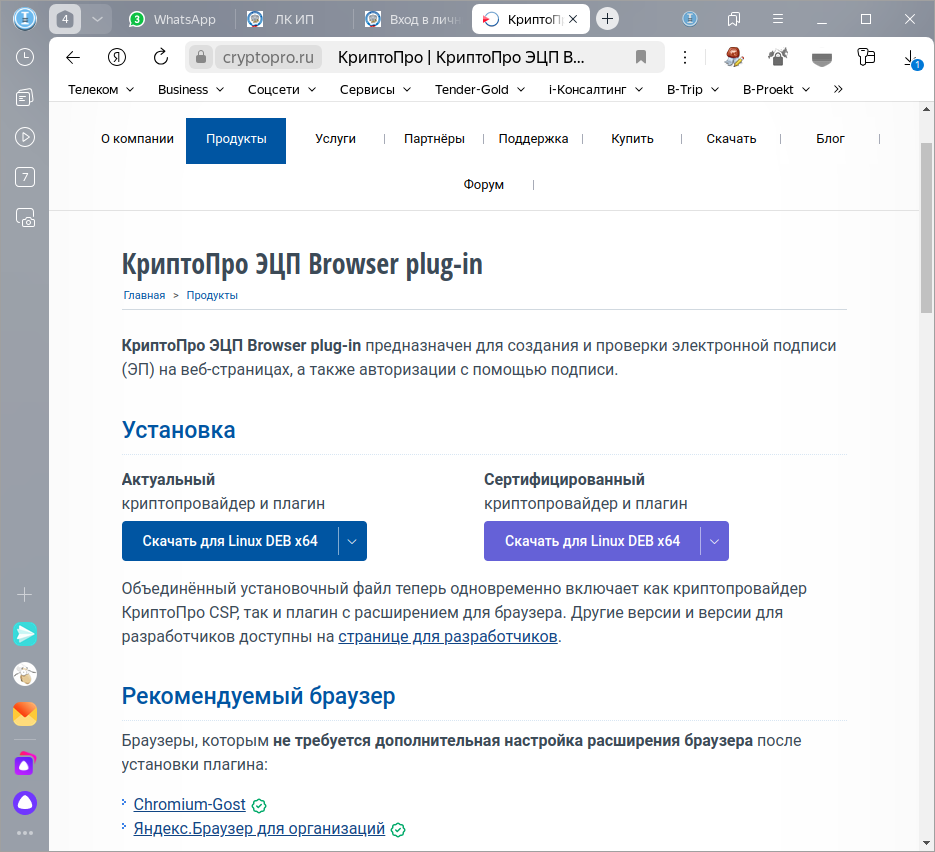Click the lock site security icon
This screenshot has width=935, height=852.
coord(201,57)
